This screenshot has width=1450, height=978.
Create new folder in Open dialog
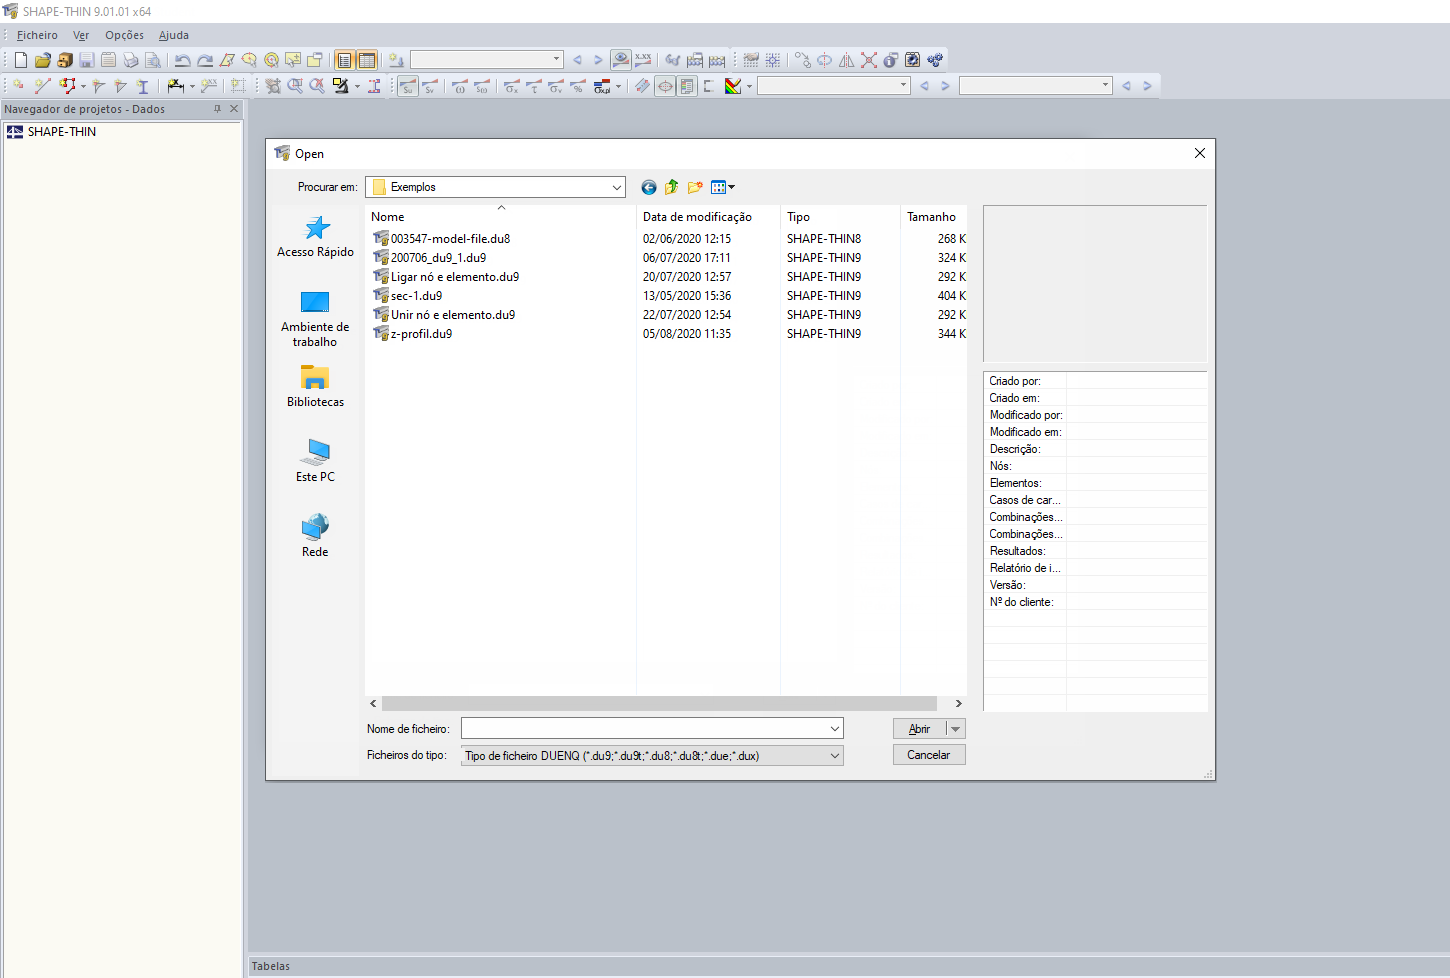(x=695, y=187)
